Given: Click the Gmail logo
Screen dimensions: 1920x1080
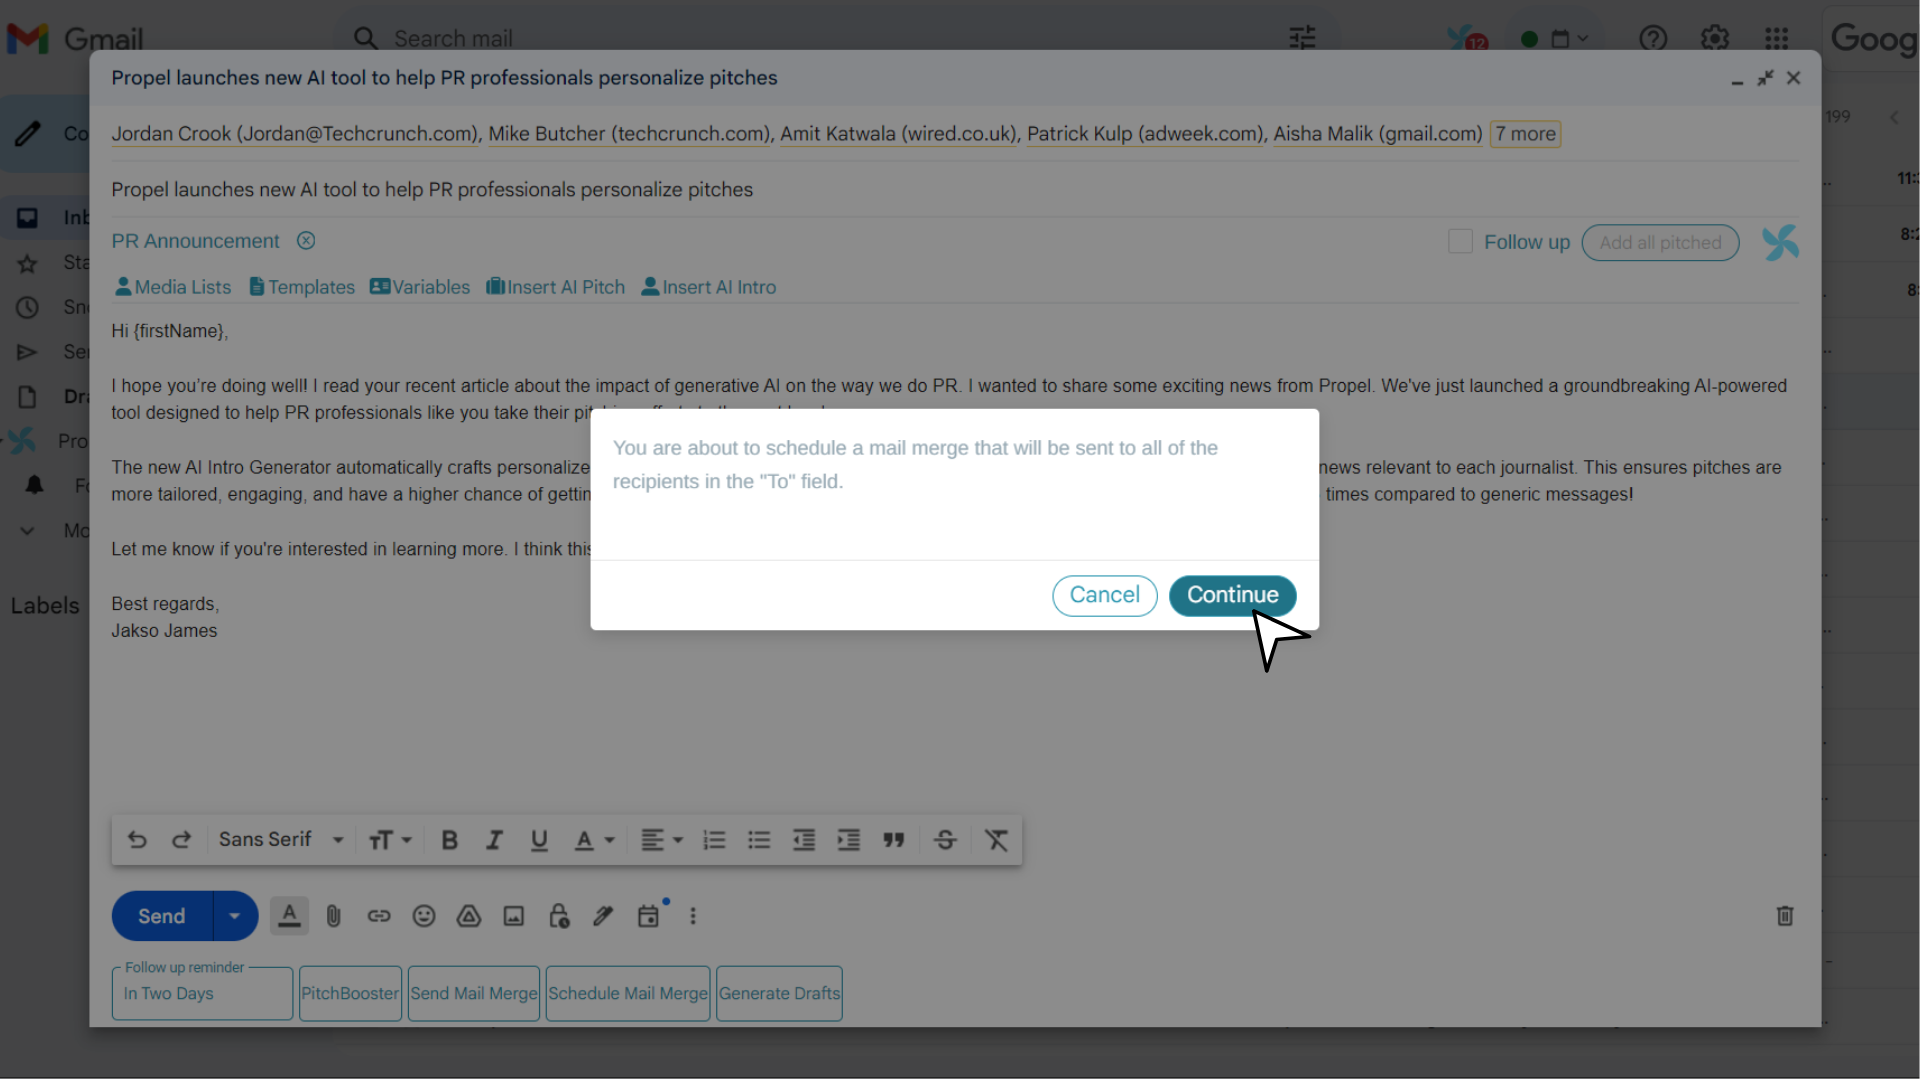Looking at the screenshot, I should coord(75,39).
